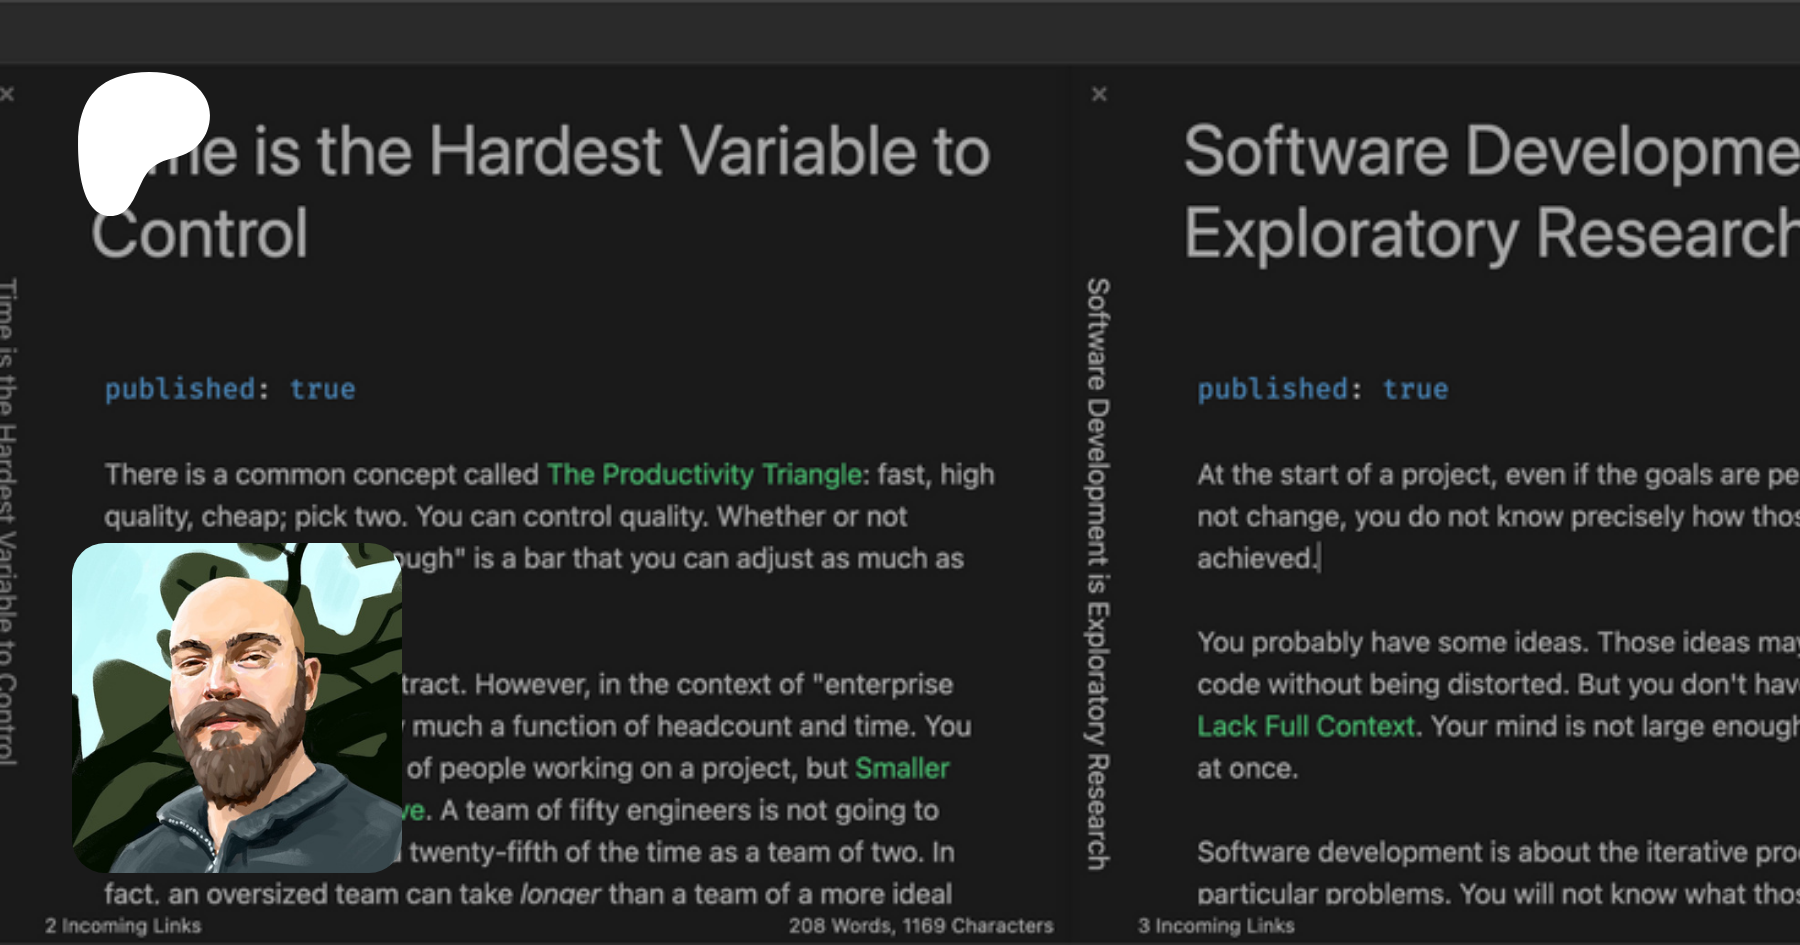Click the Exploratory Research heading text
The image size is (1800, 945).
tap(1490, 234)
